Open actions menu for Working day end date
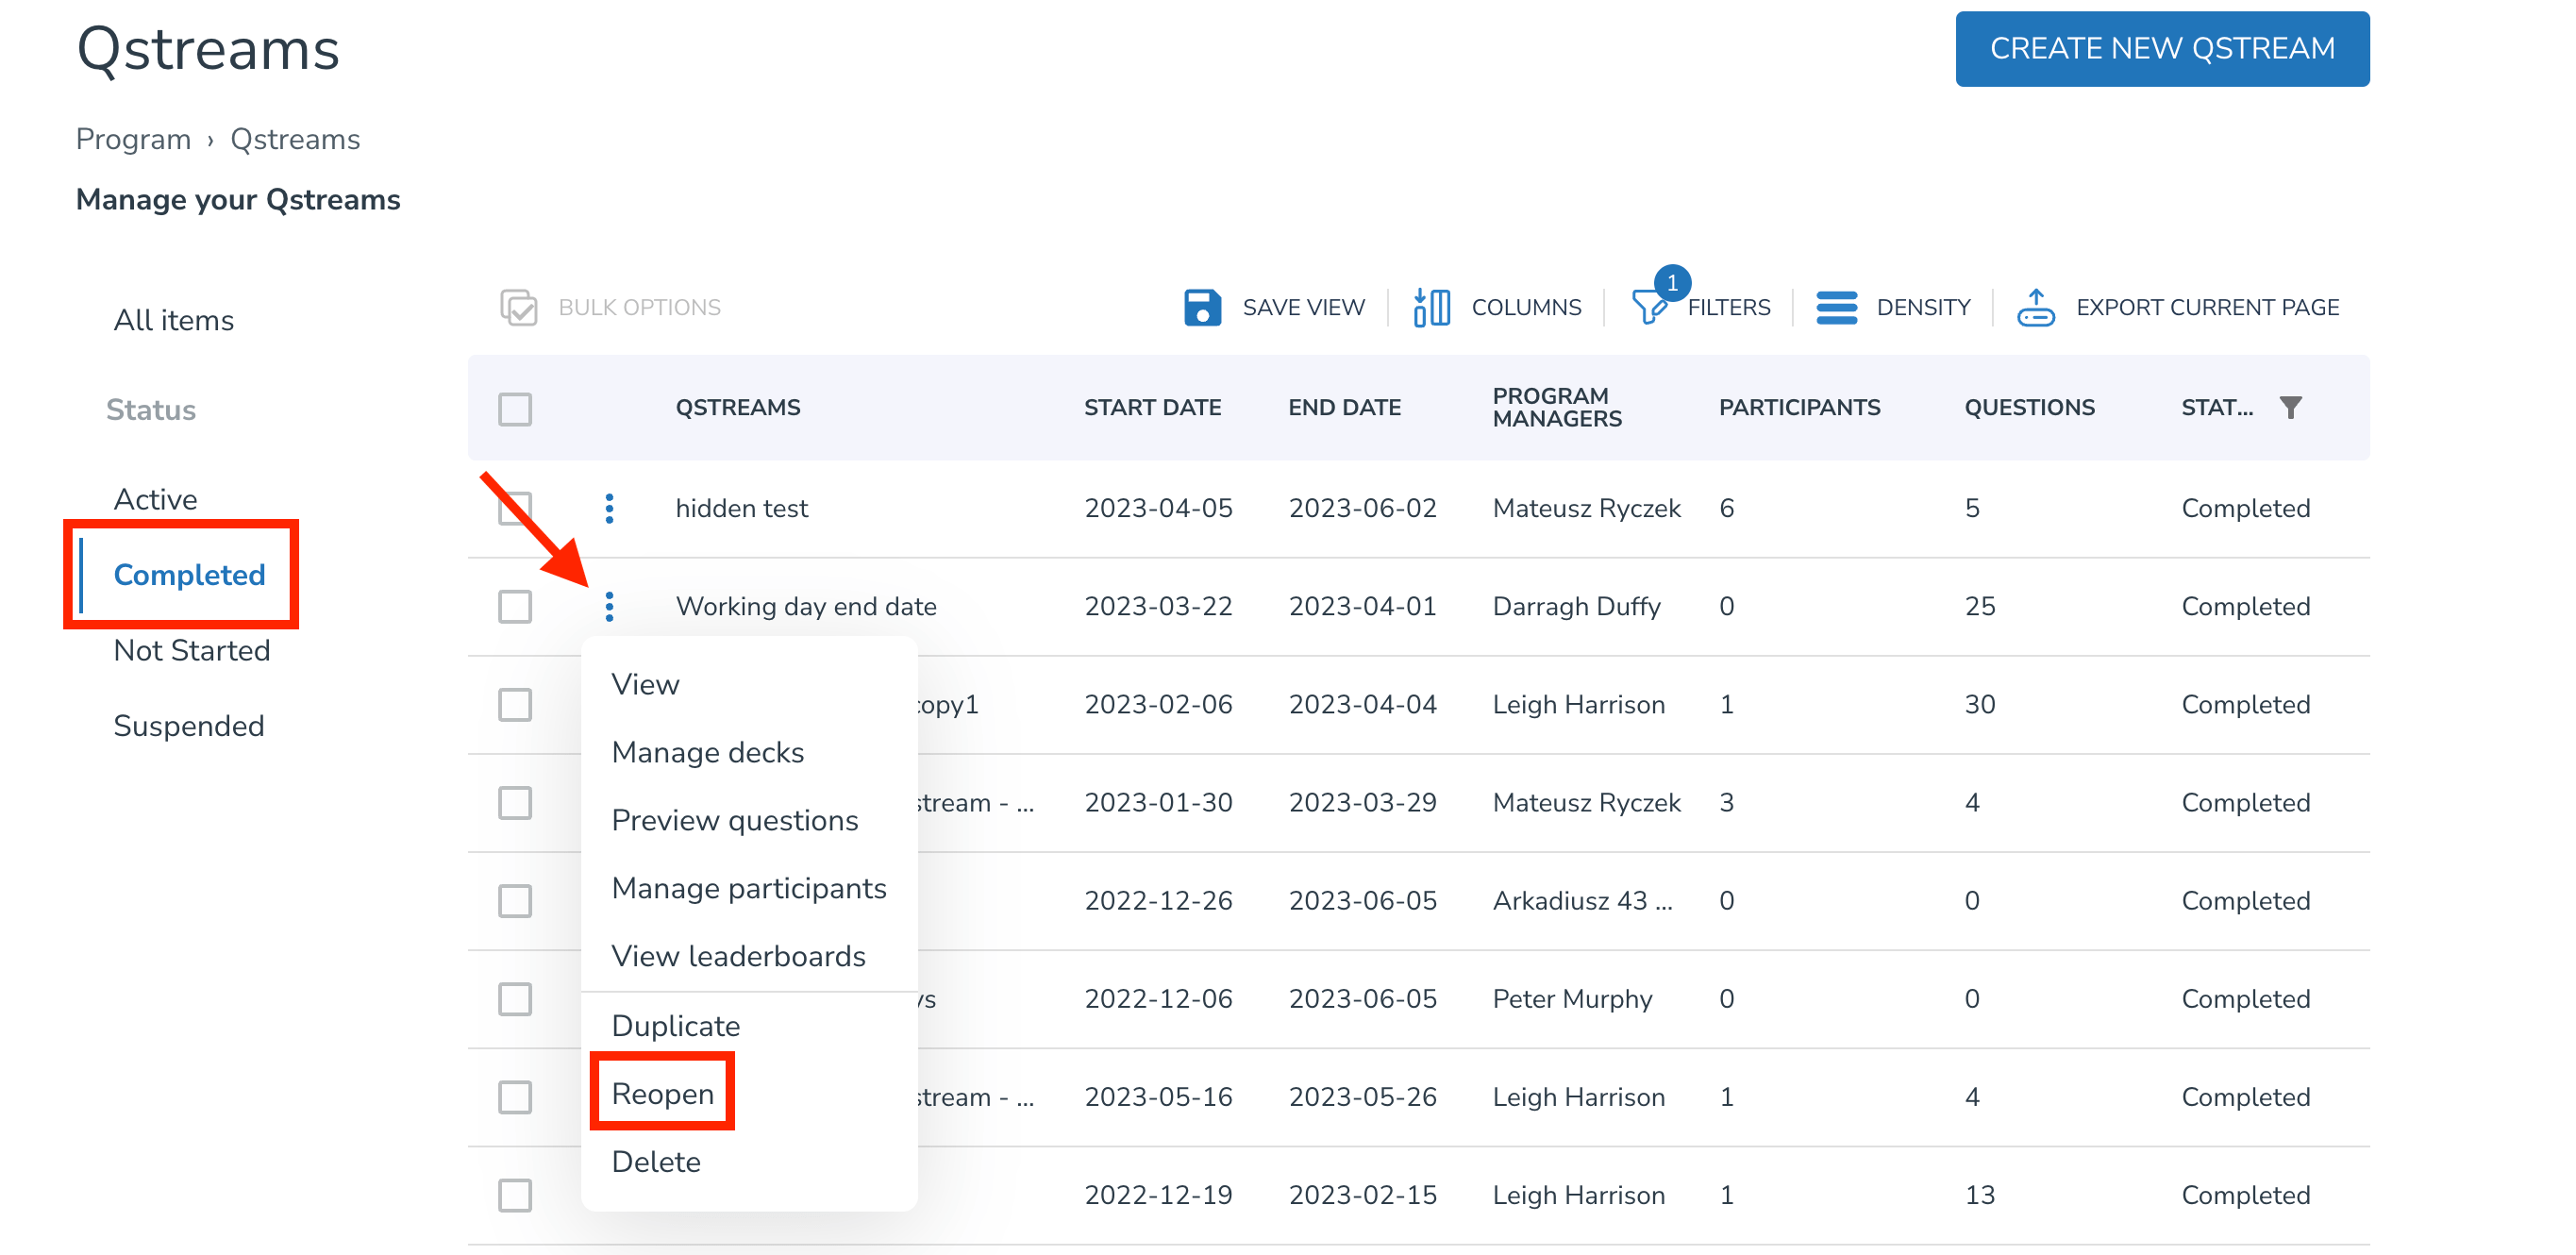The height and width of the screenshot is (1255, 2576). (609, 606)
